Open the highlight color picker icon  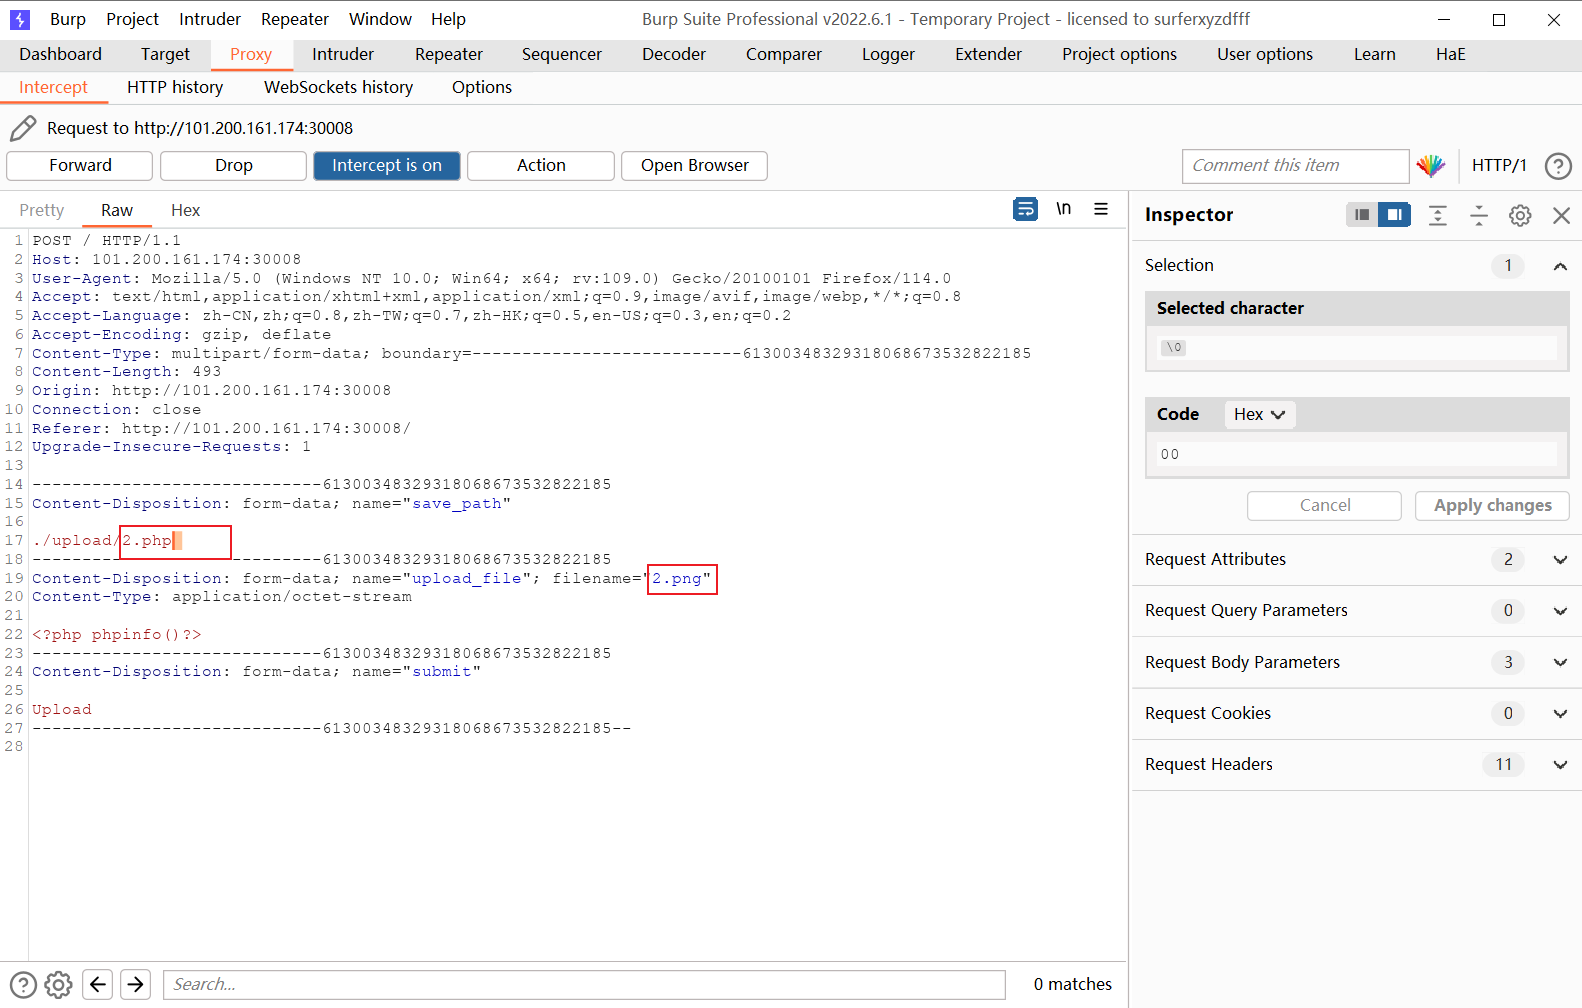(x=1431, y=166)
